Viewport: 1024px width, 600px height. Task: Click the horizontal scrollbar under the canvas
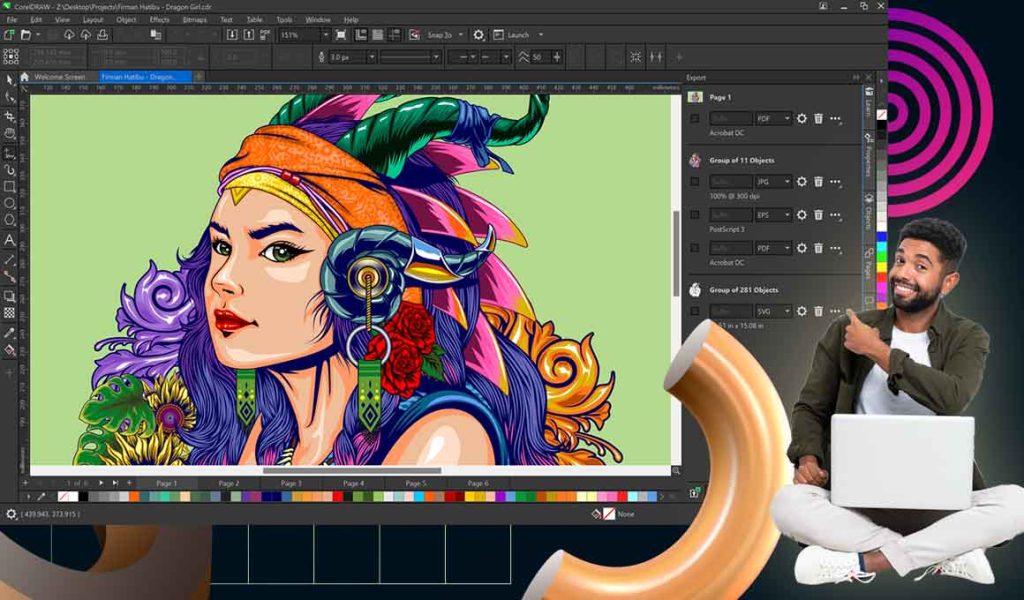[352, 471]
